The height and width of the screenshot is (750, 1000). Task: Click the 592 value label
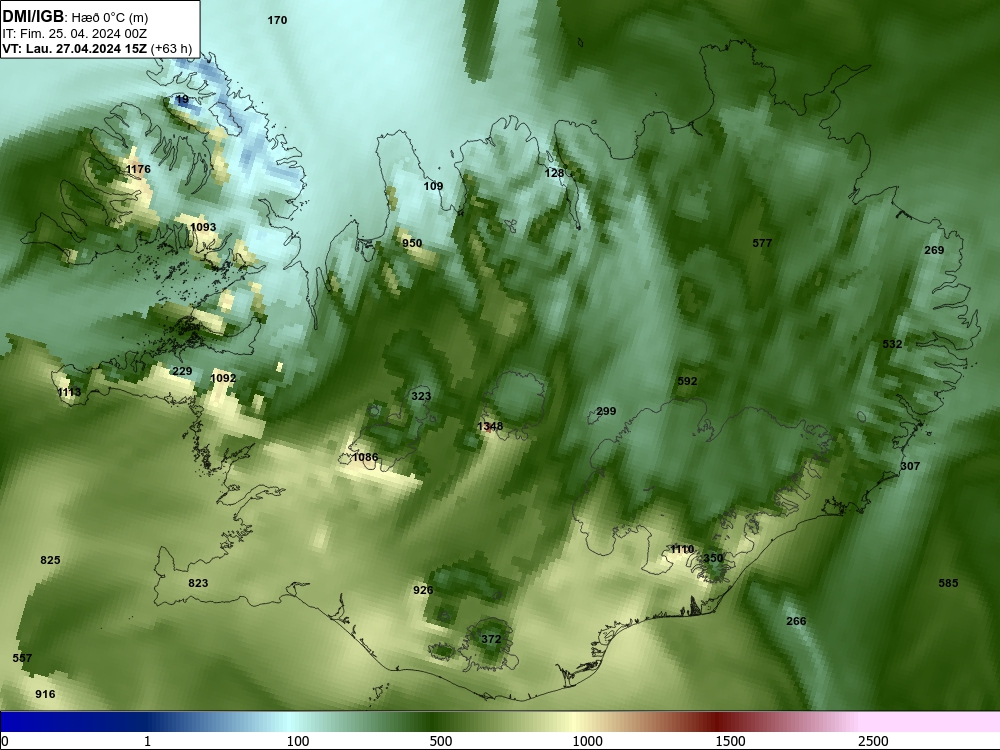tap(687, 381)
